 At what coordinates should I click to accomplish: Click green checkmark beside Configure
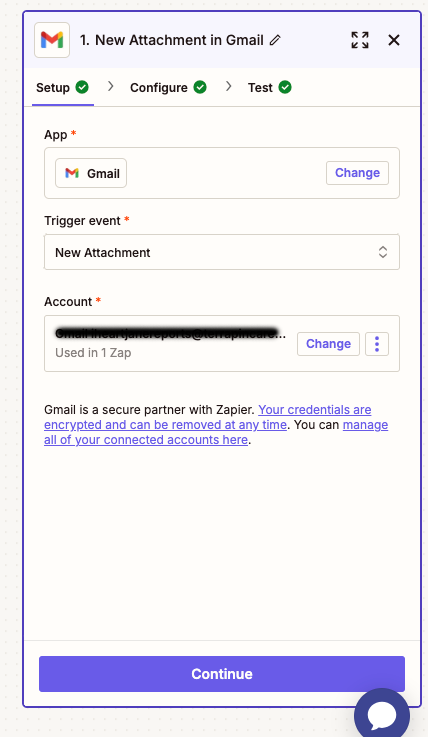pos(200,87)
